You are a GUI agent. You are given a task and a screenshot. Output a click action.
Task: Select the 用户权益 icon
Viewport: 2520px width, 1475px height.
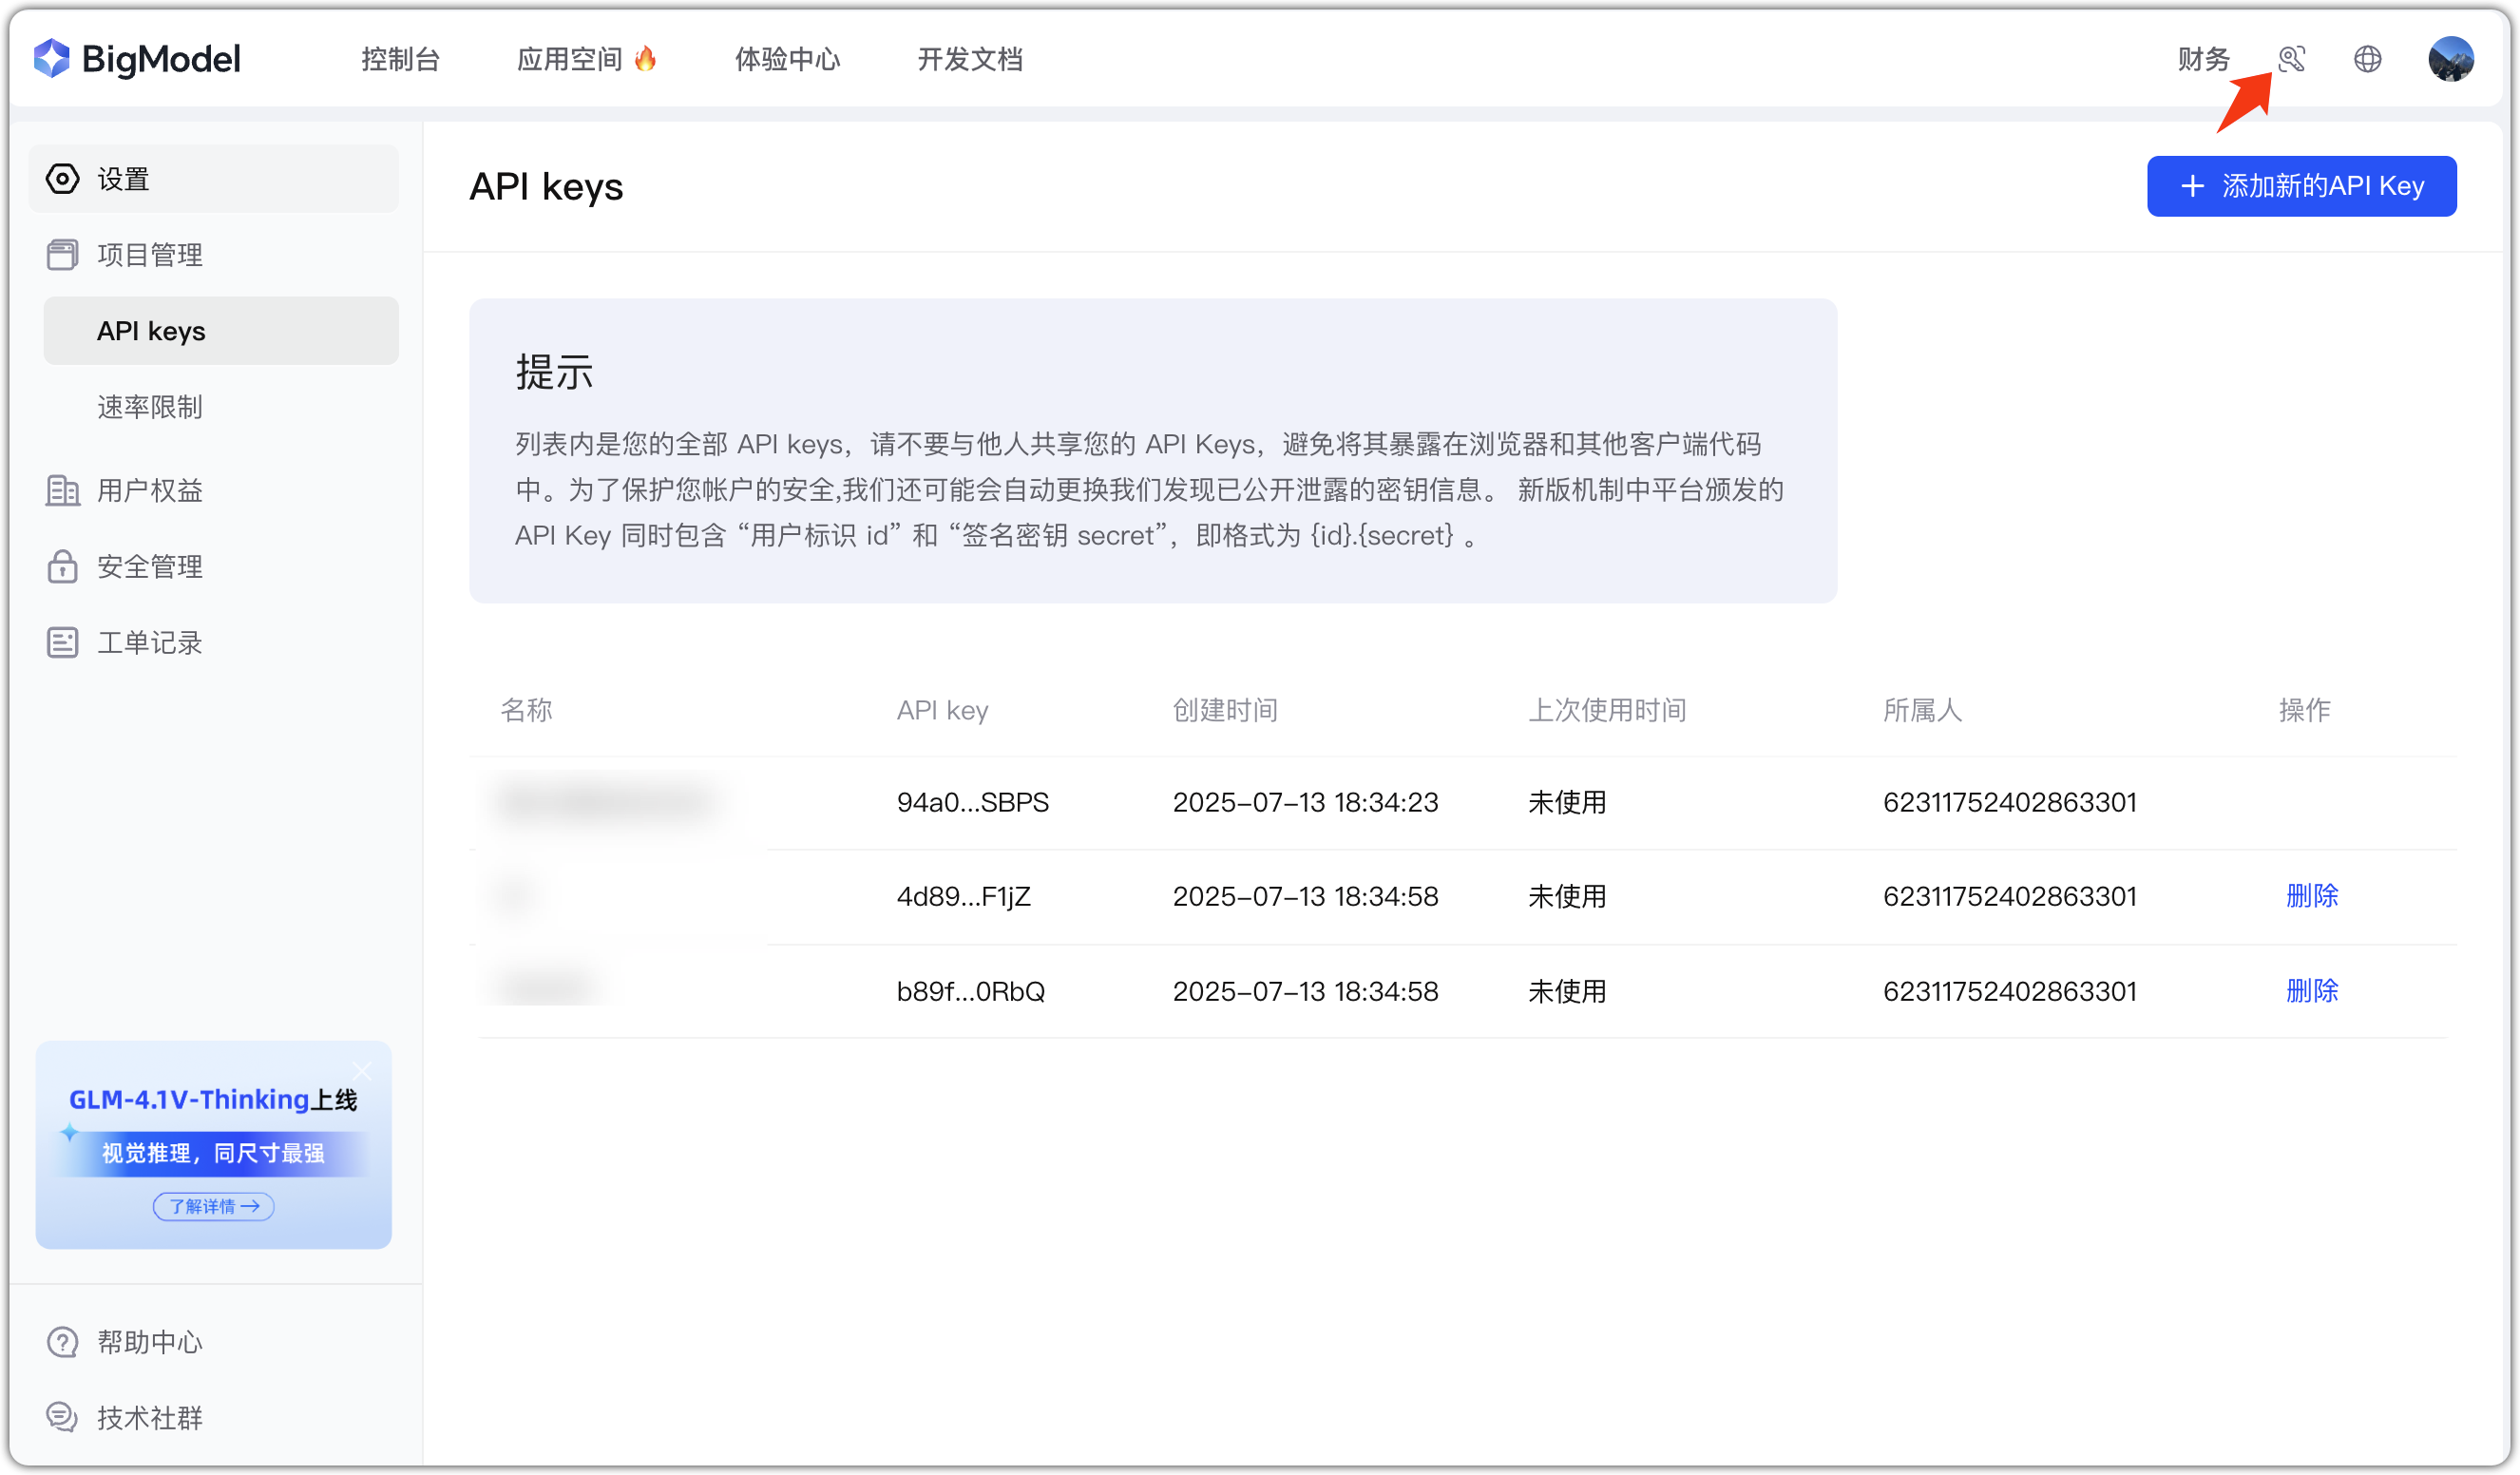(62, 490)
